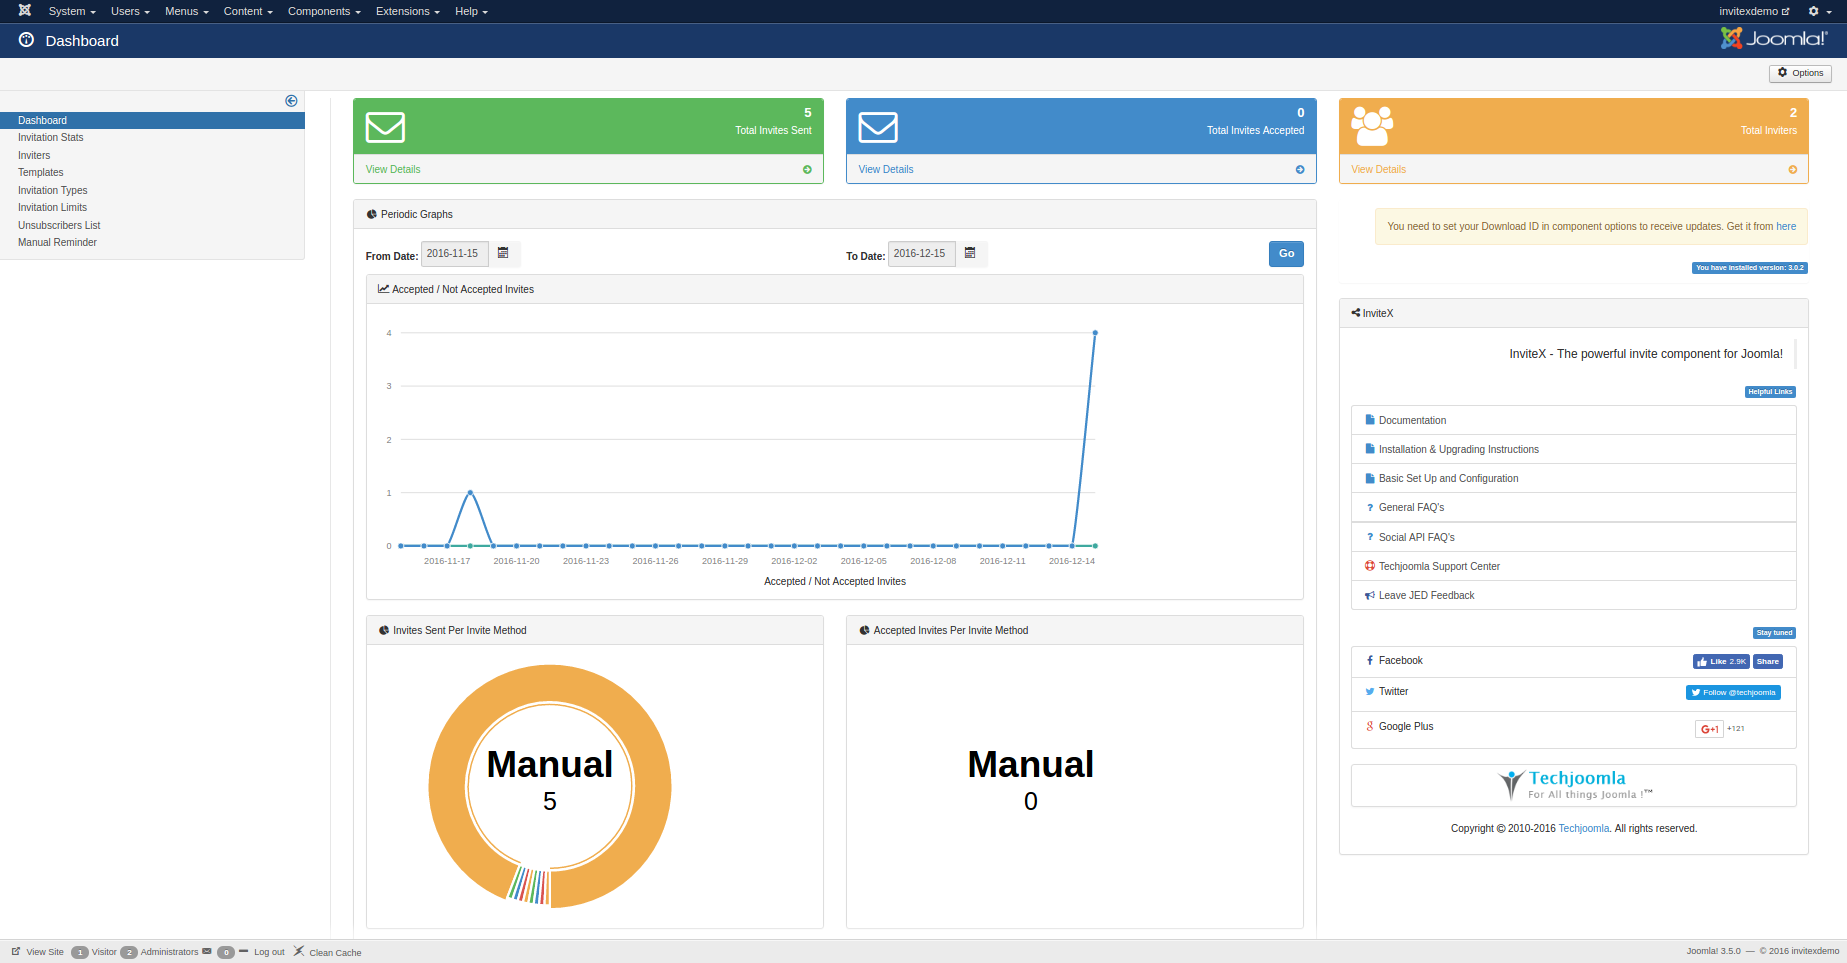
Task: Open the From Date calendar picker
Action: pos(504,254)
